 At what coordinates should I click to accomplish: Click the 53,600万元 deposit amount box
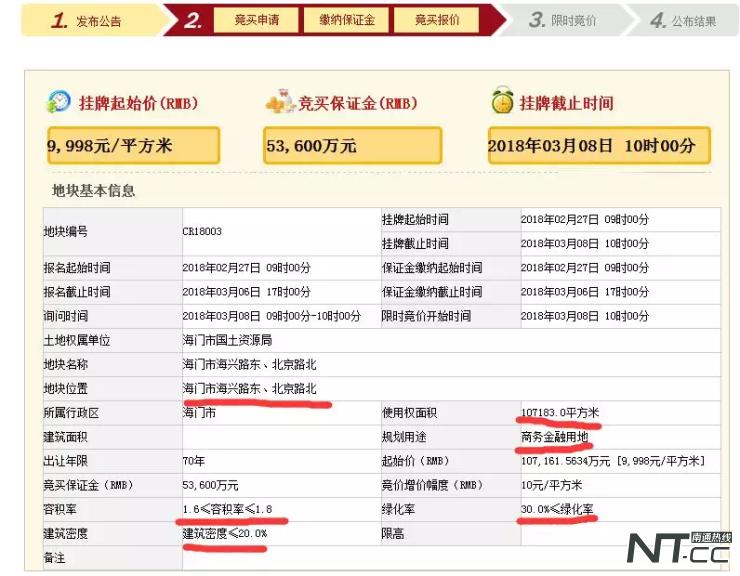[353, 145]
